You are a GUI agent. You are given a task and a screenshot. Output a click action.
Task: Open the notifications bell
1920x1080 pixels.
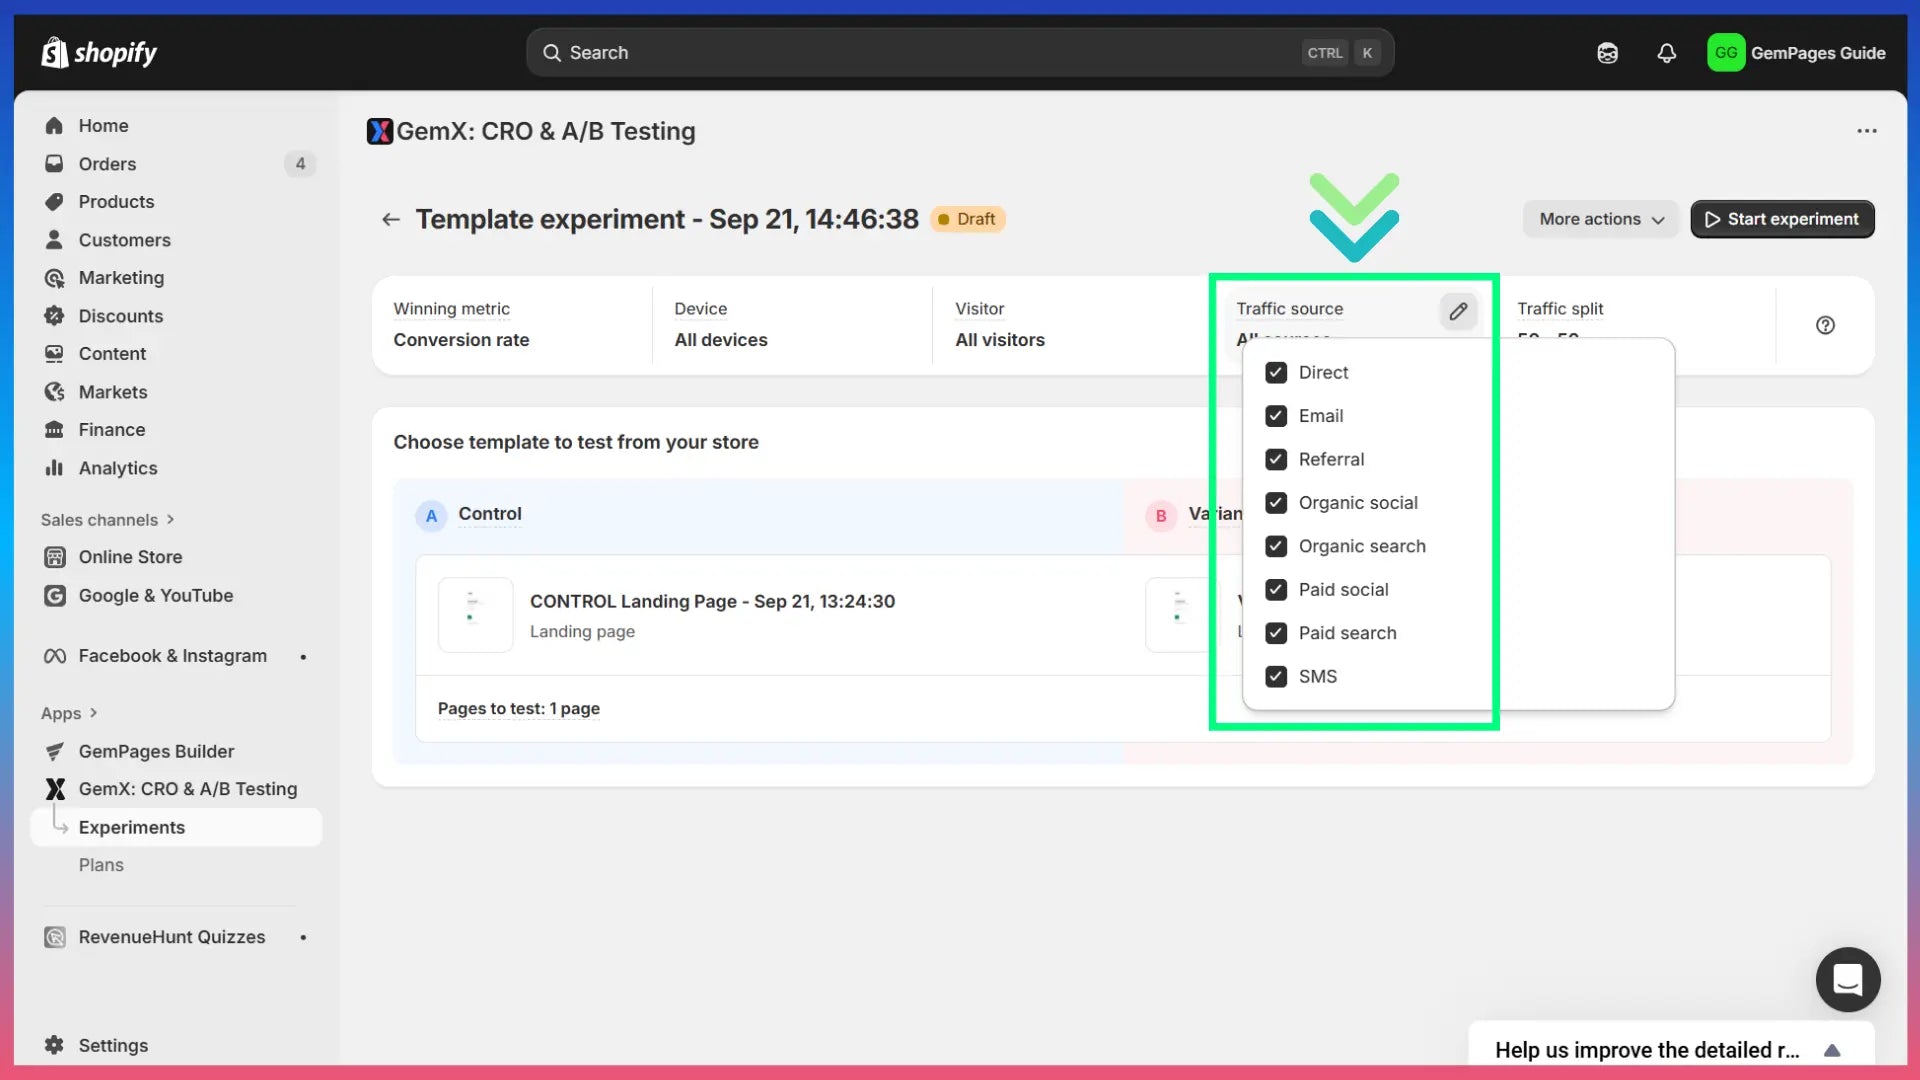(x=1666, y=53)
